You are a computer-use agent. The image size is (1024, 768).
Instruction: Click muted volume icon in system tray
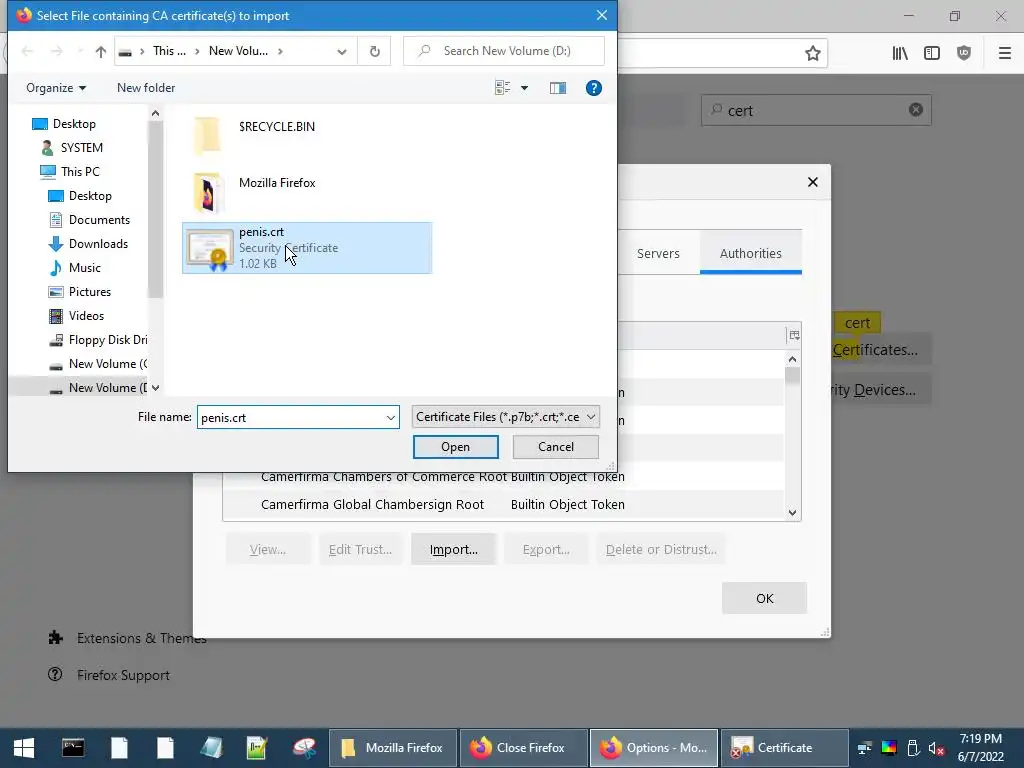(x=936, y=748)
